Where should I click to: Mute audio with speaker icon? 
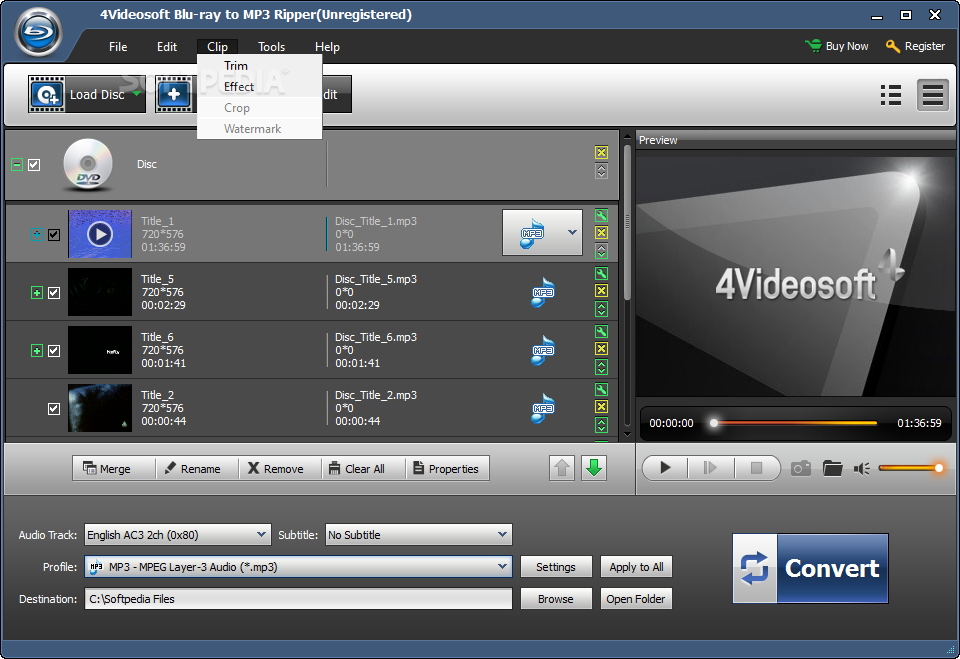(x=862, y=469)
